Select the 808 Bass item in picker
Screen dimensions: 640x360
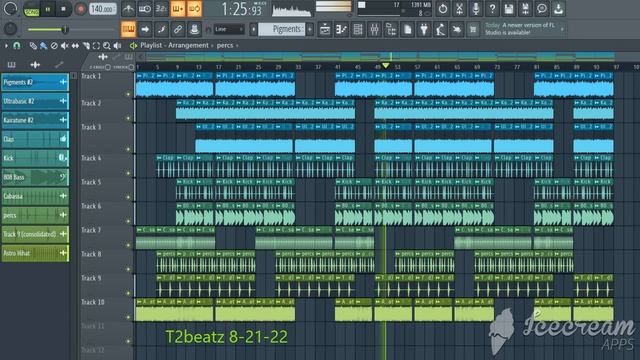pos(35,177)
